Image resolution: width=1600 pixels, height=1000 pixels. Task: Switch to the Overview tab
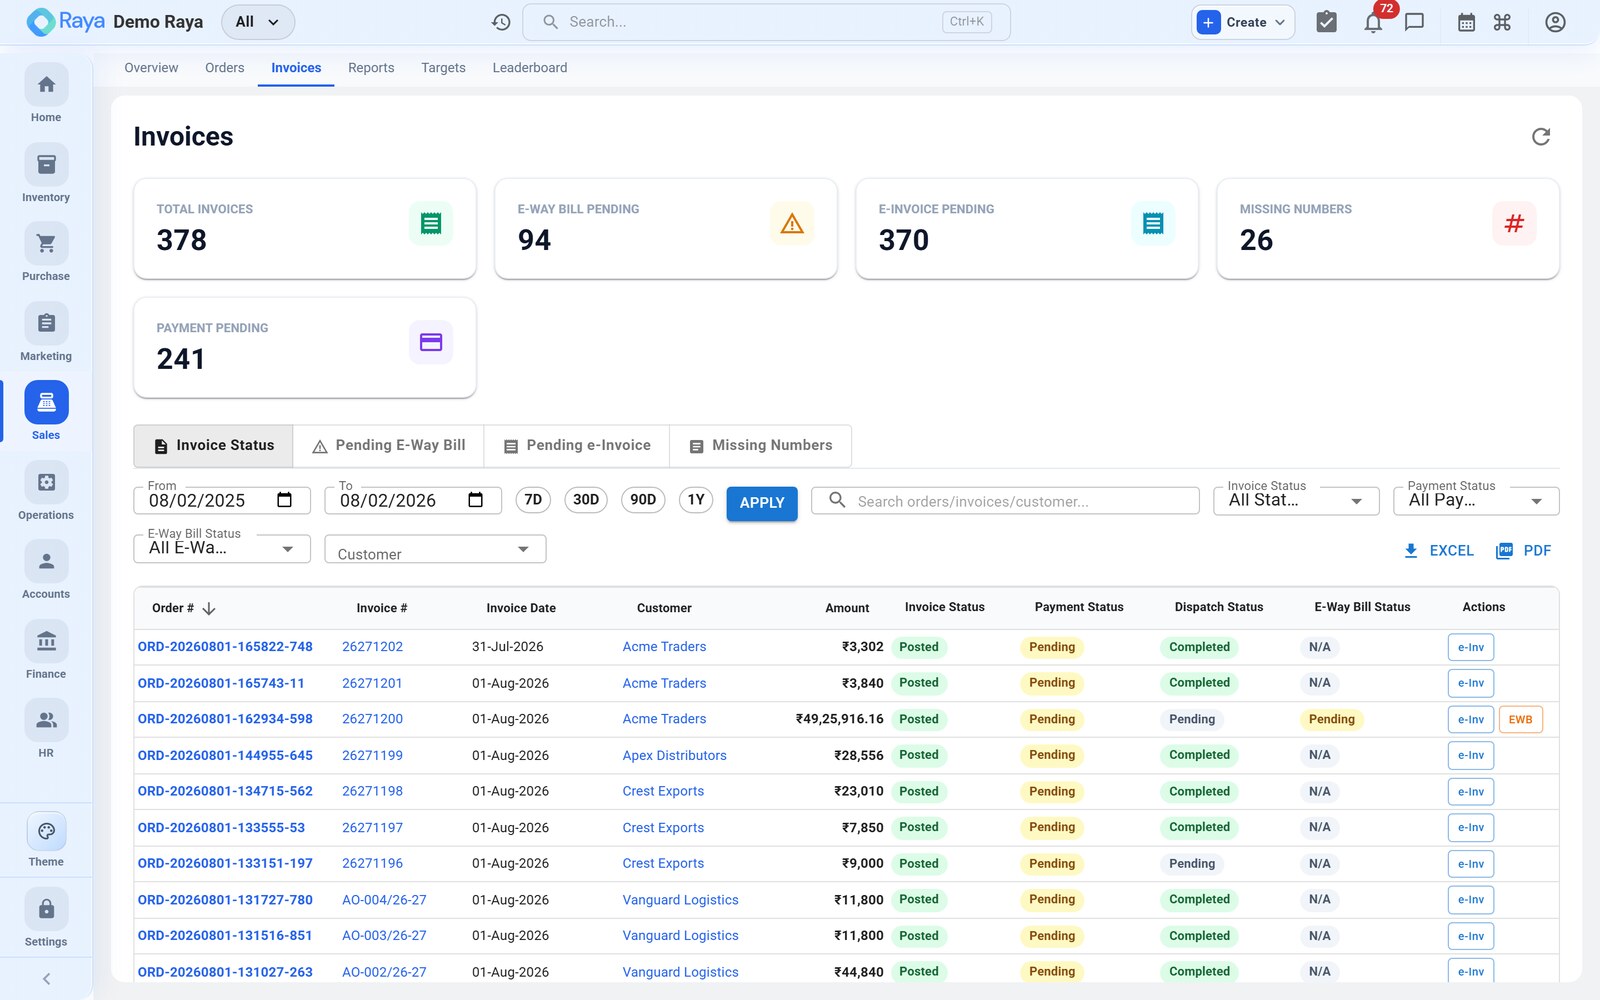coord(151,68)
